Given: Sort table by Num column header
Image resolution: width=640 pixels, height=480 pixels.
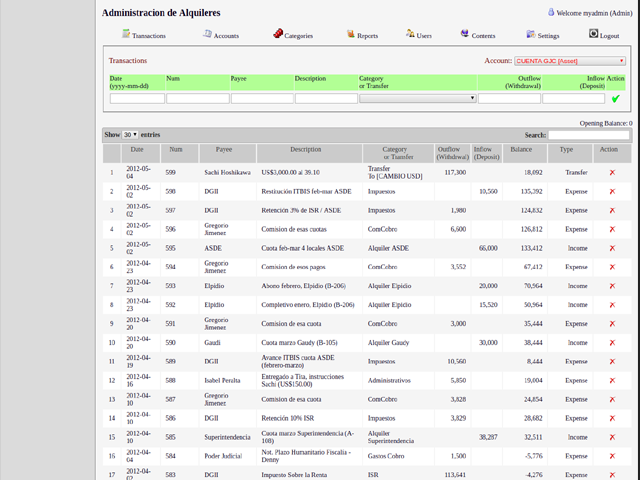Looking at the screenshot, I should click(180, 153).
